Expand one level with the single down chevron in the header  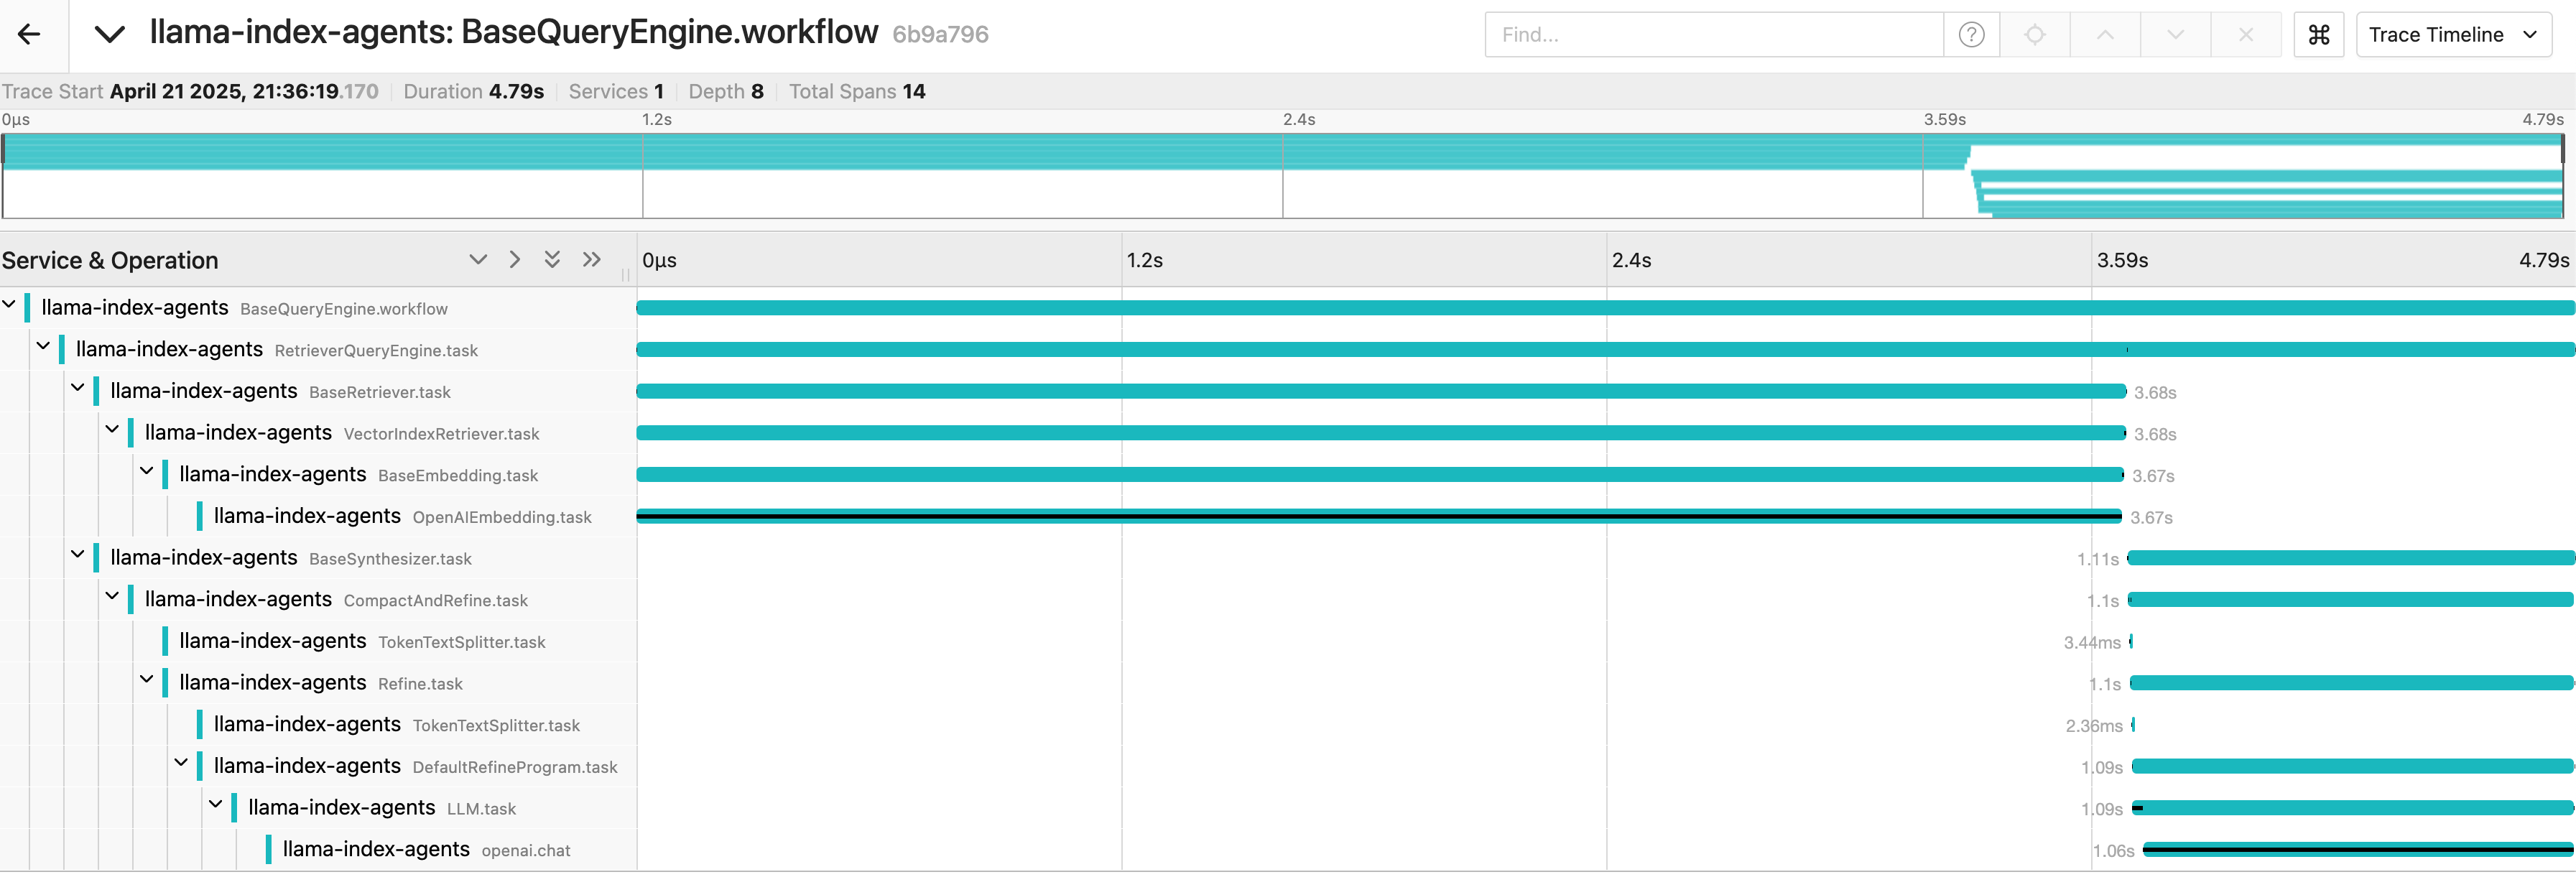click(478, 260)
